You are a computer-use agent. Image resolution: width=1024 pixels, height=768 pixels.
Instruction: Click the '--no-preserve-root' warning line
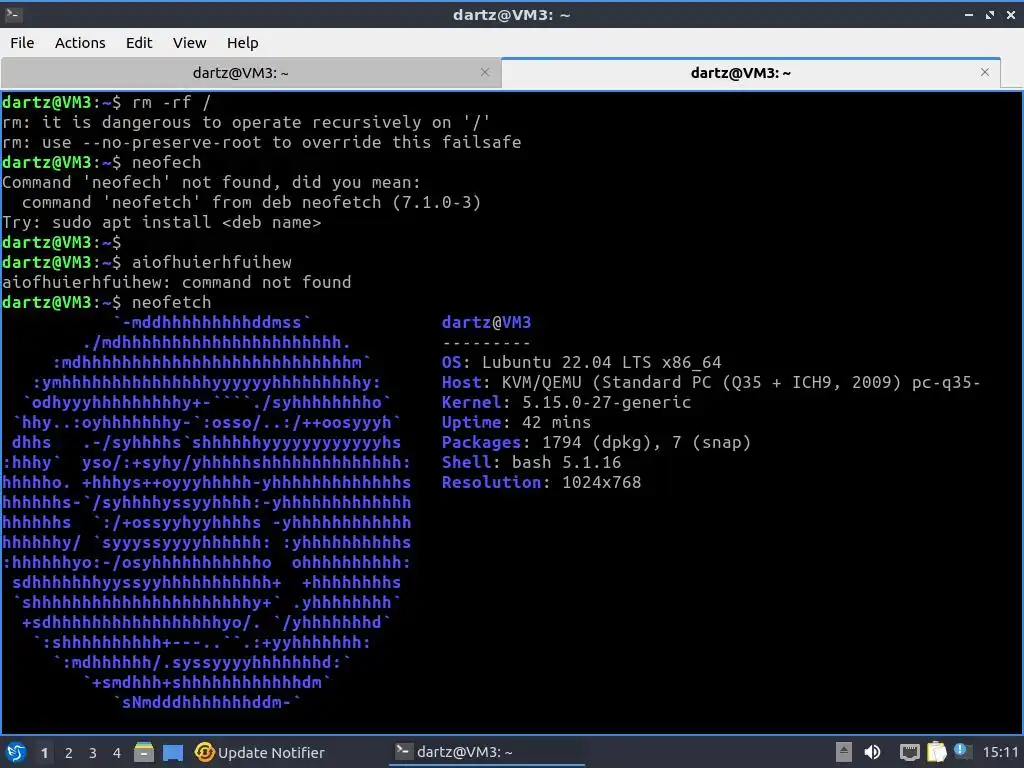[x=261, y=142]
